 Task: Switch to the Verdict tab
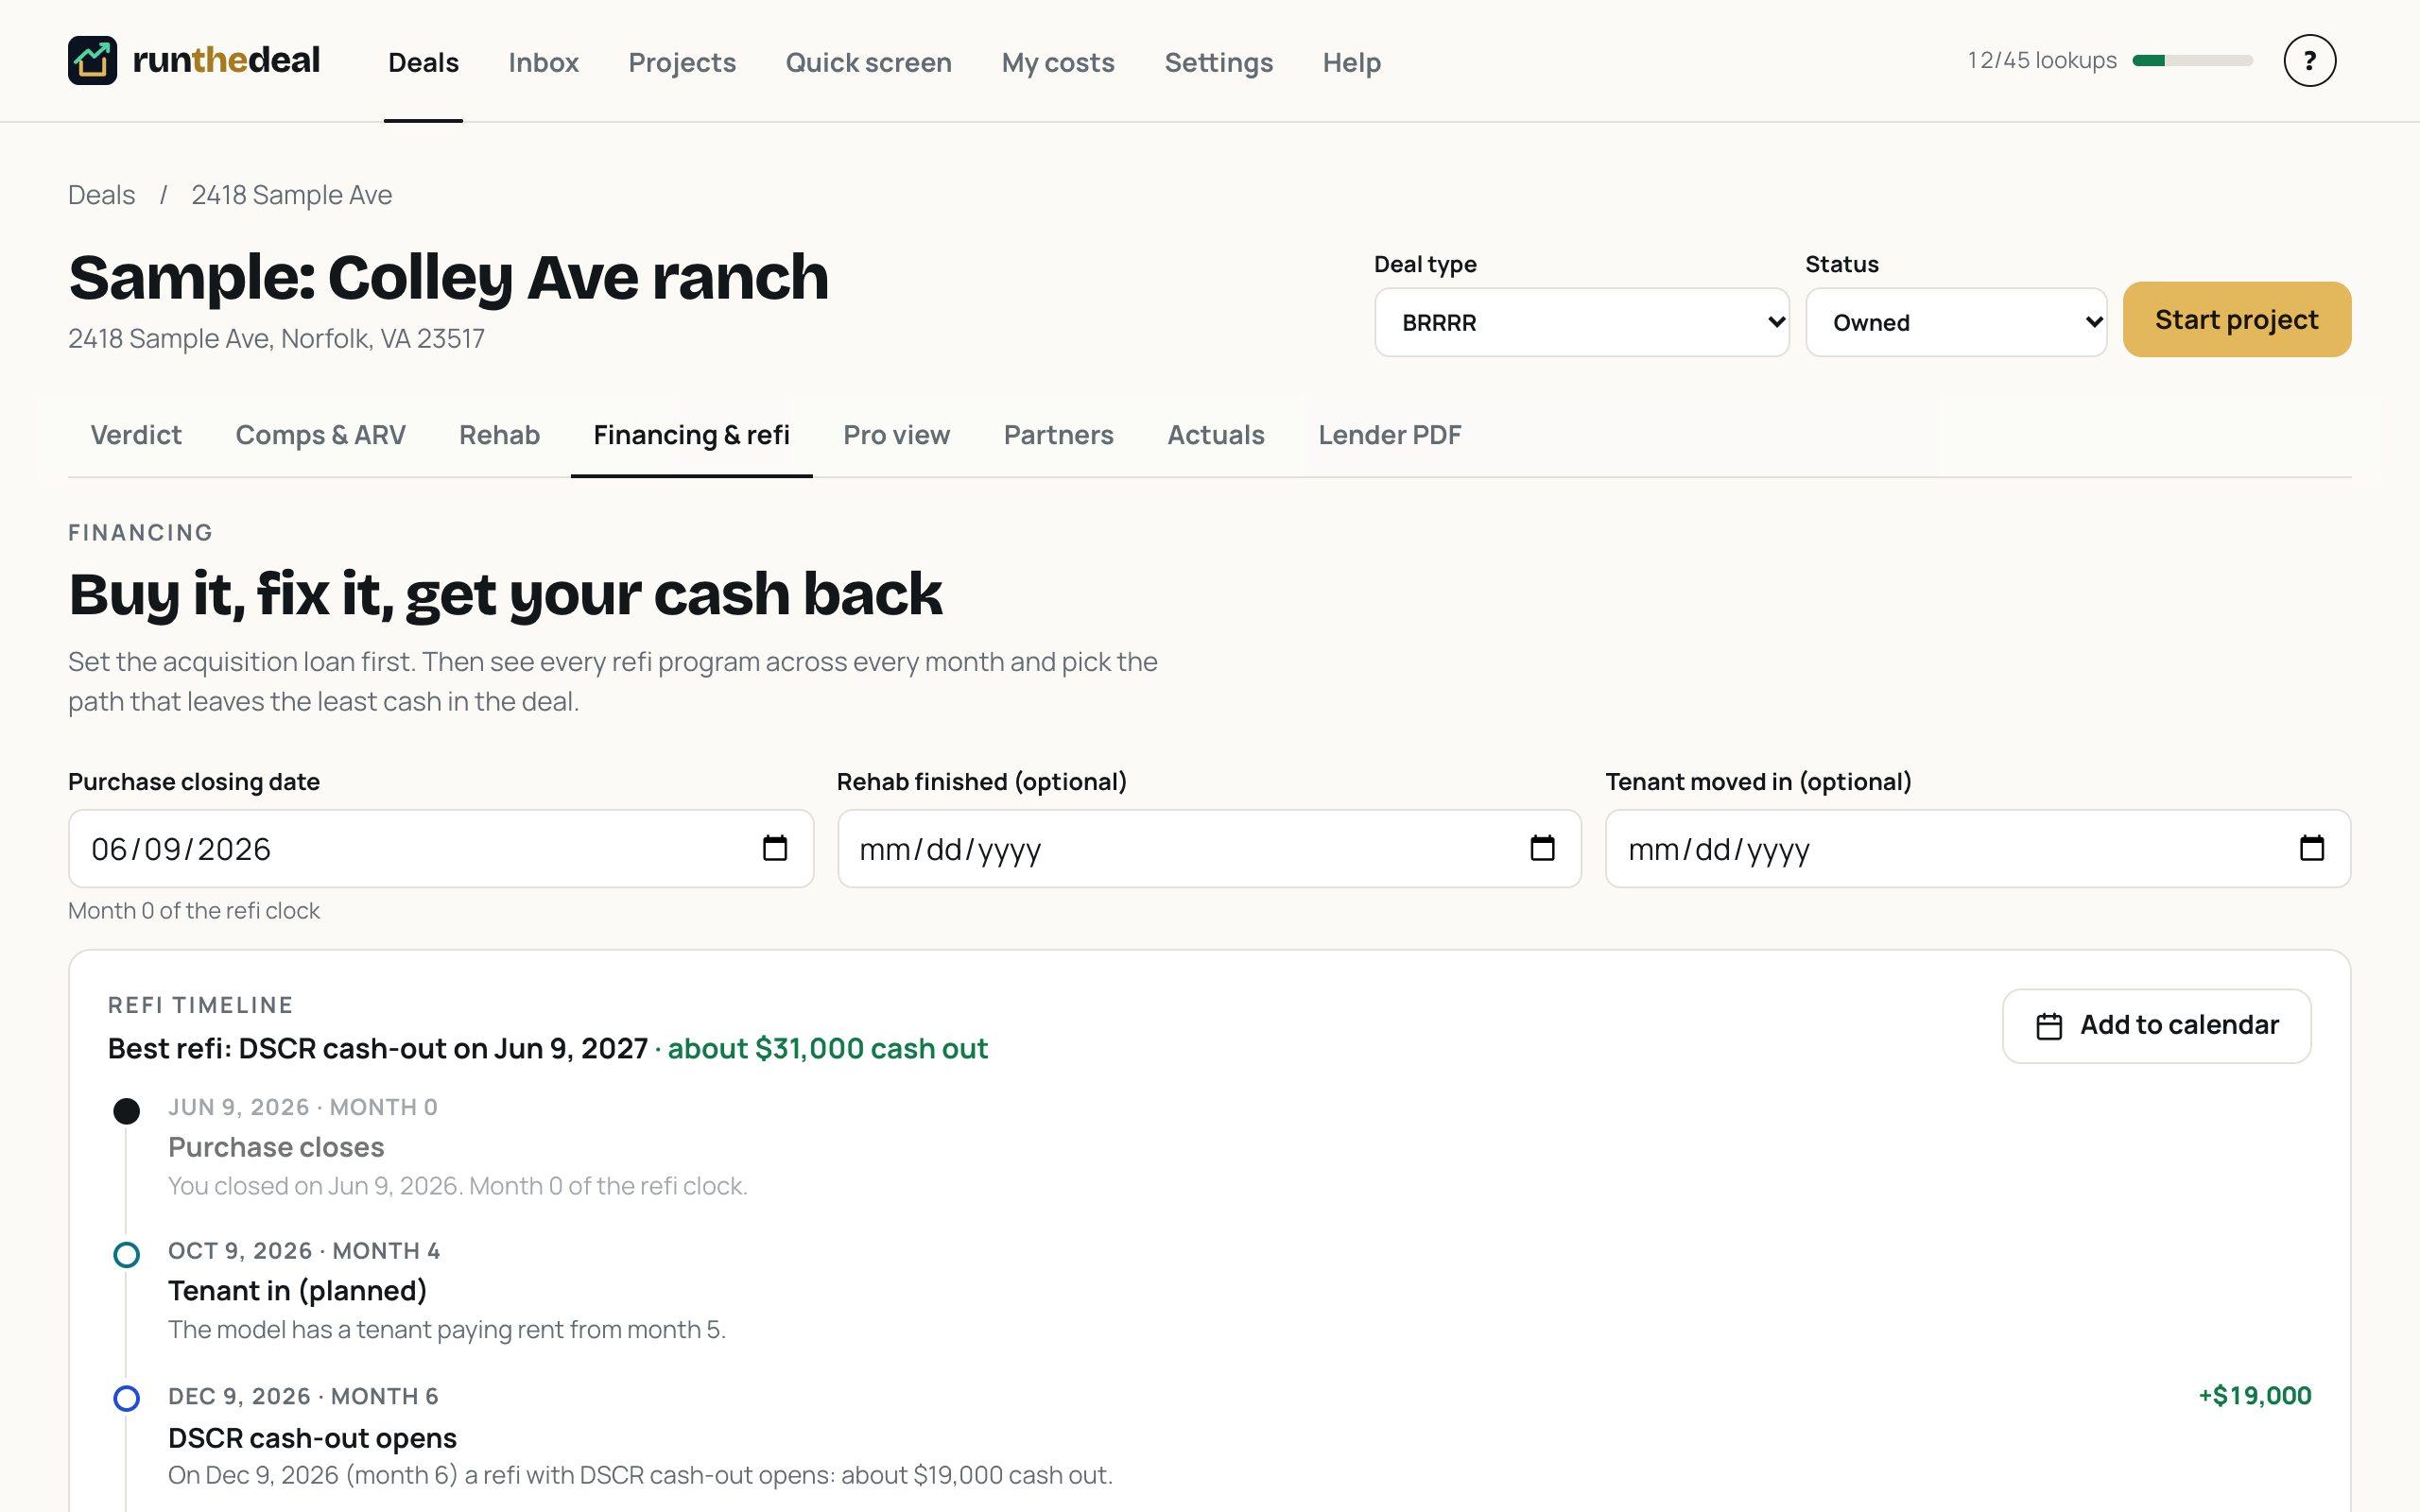[x=136, y=435]
